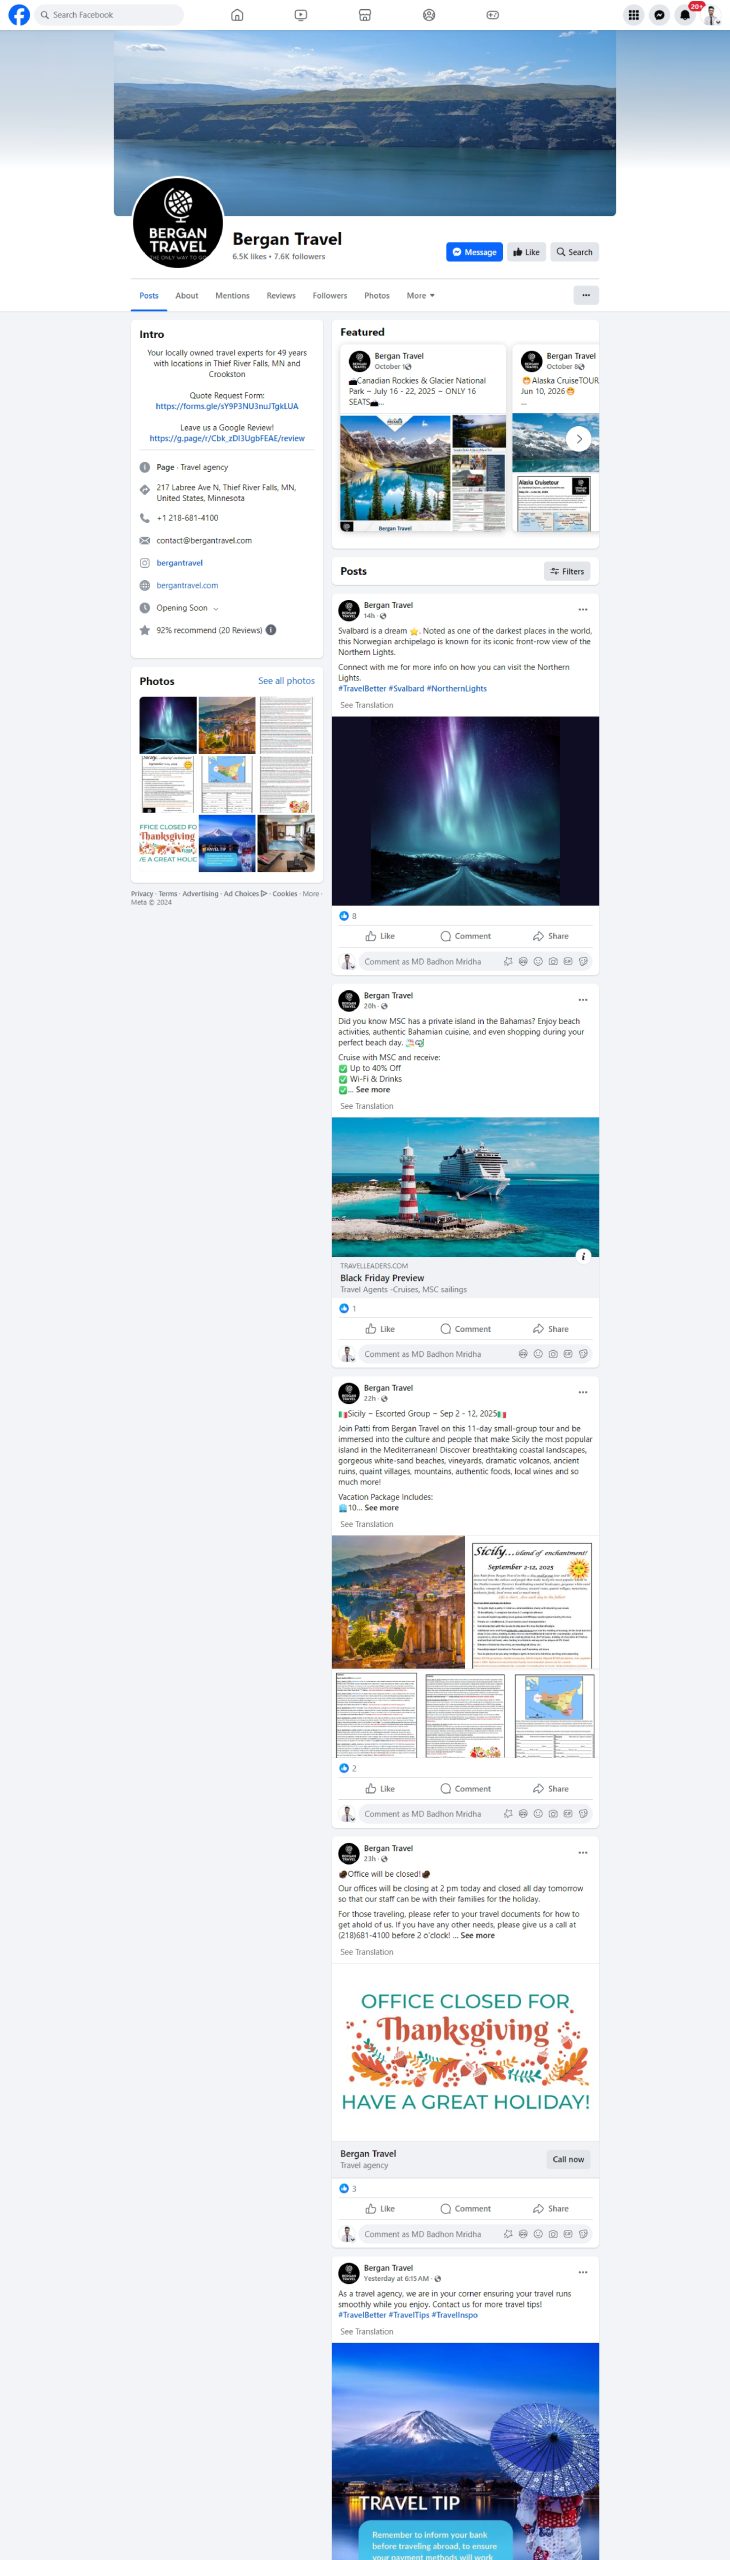Open the Facebook home icon
The image size is (730, 2560).
(x=237, y=15)
